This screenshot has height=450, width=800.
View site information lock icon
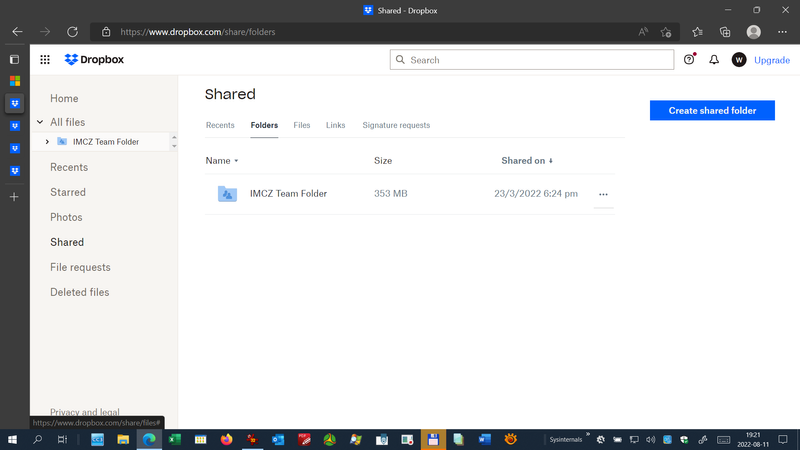pos(106,32)
